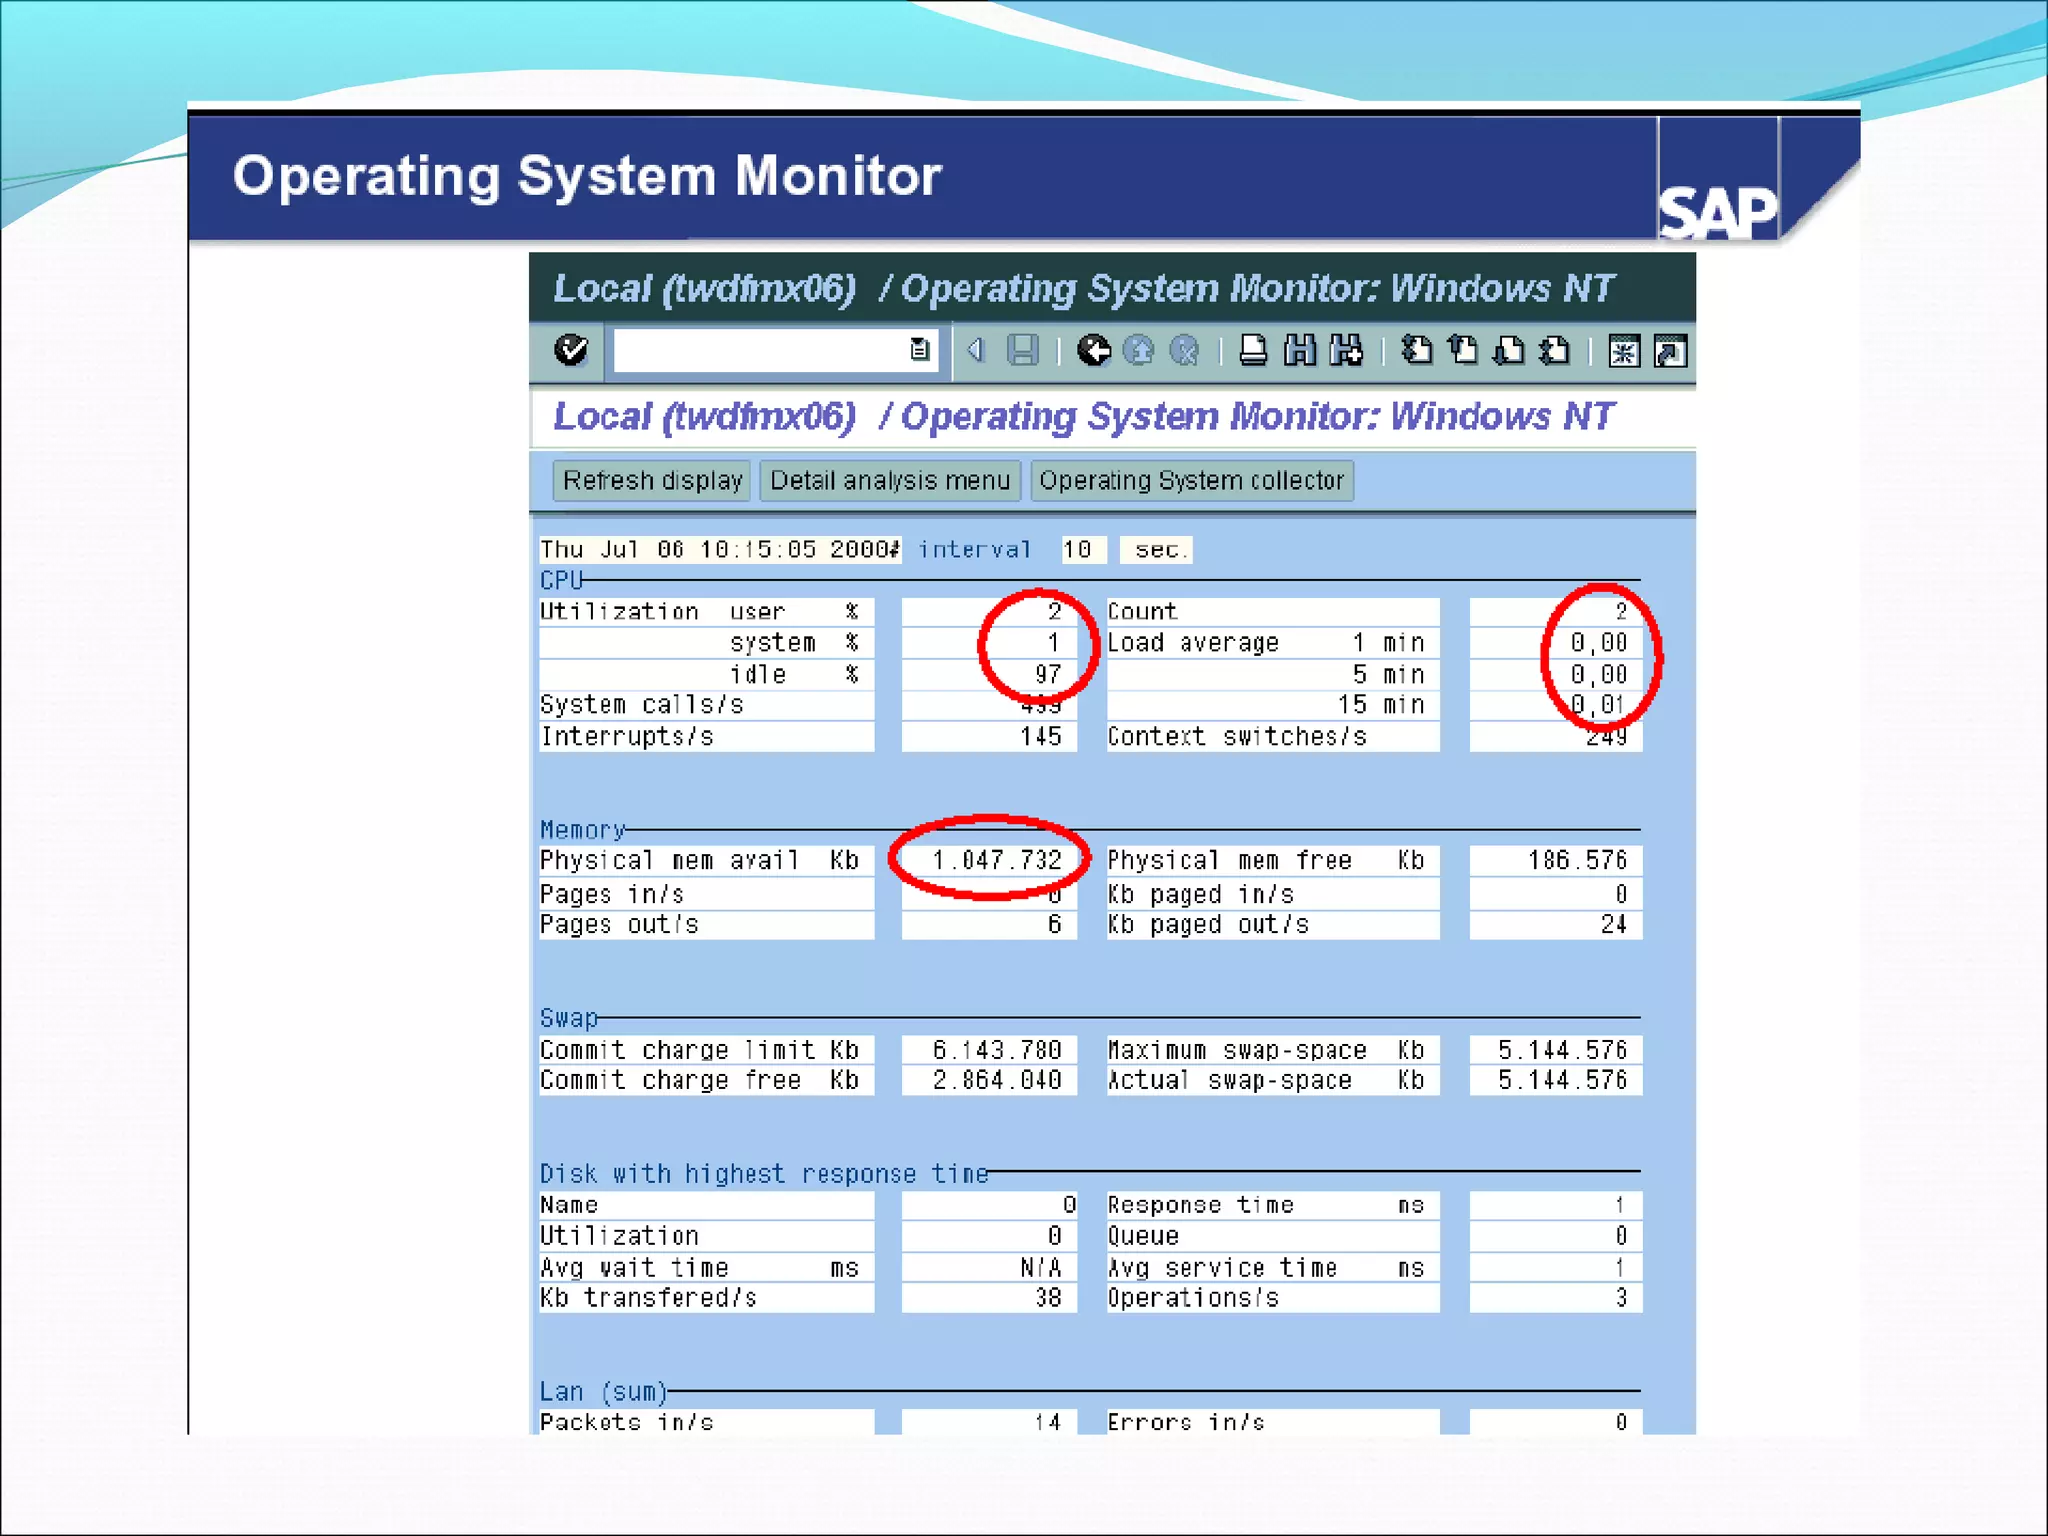This screenshot has width=2048, height=1536.
Task: Click the Enter checkmark icon
Action: coord(571,350)
